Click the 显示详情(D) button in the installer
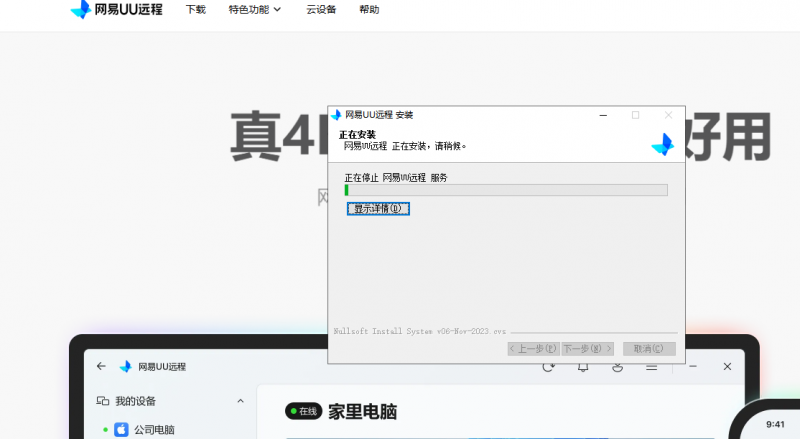Screen dimensions: 800x439 [378, 209]
